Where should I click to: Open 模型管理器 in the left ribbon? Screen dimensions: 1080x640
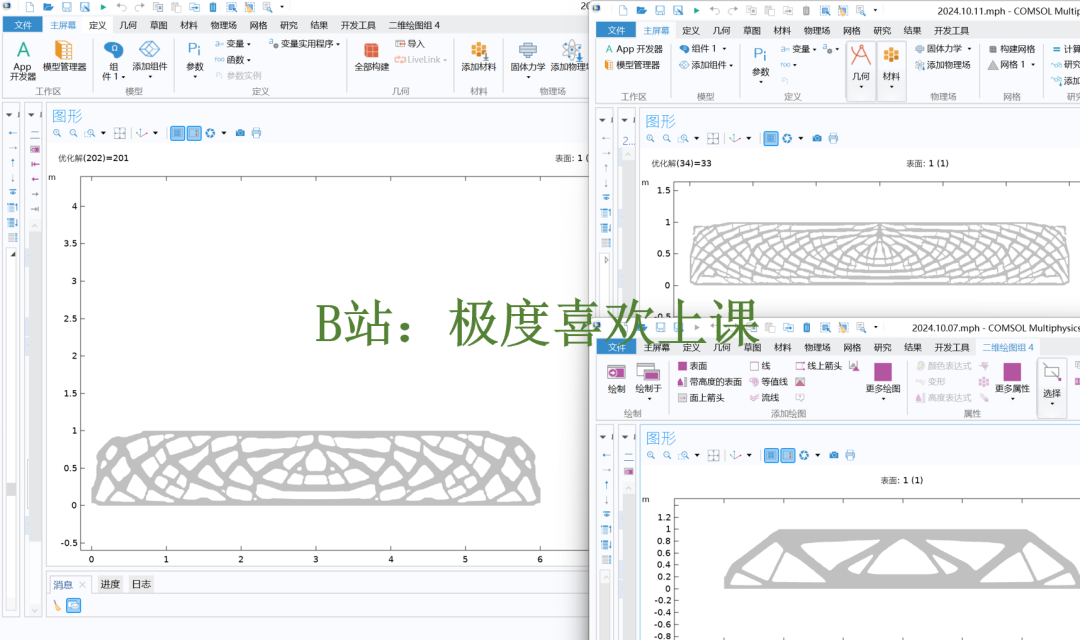64,56
